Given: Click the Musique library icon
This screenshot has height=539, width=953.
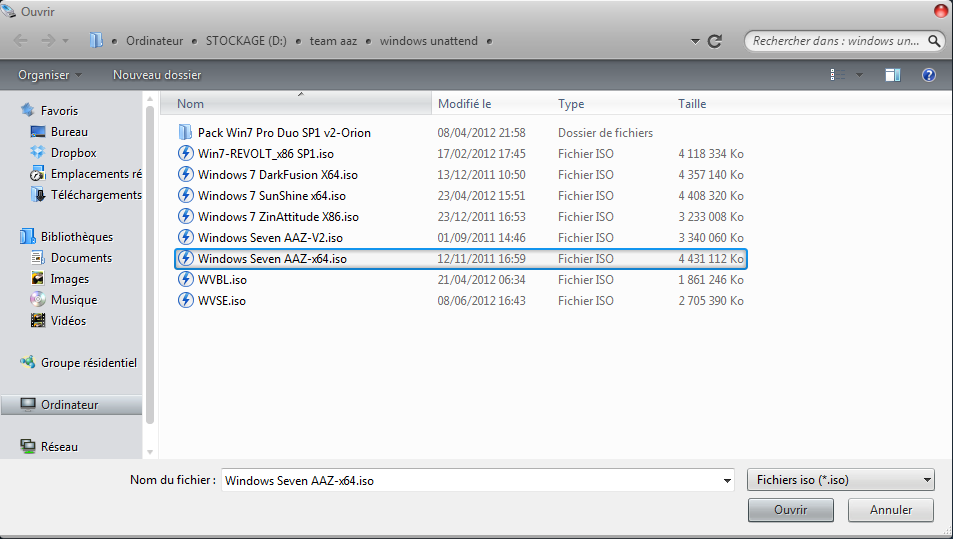Looking at the screenshot, I should coord(38,300).
